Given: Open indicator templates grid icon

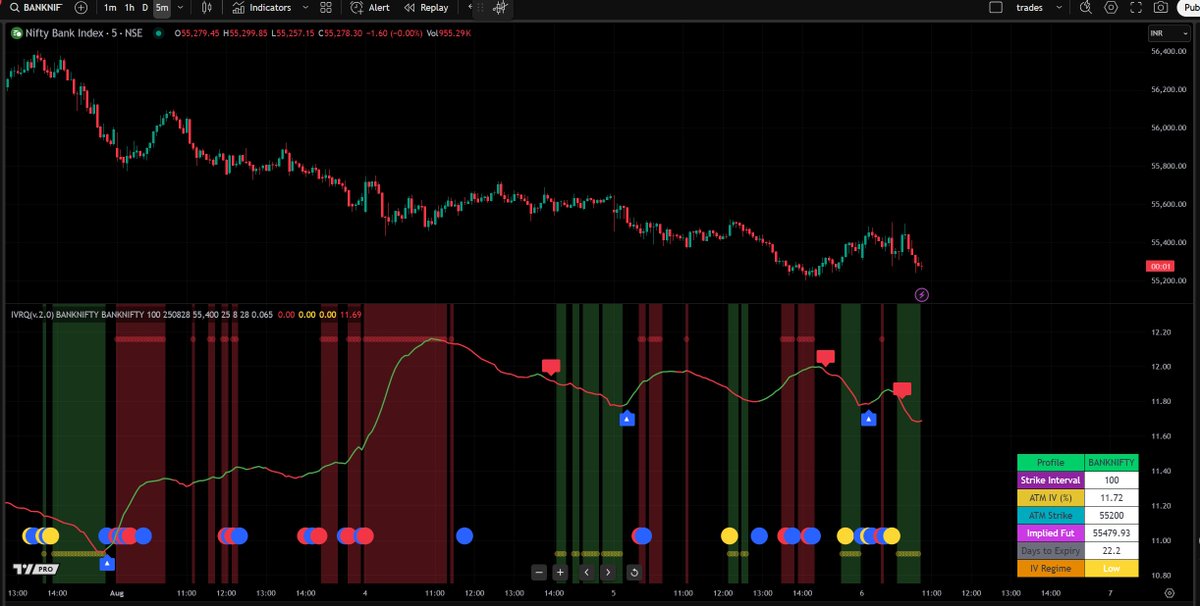Looking at the screenshot, I should coord(326,7).
